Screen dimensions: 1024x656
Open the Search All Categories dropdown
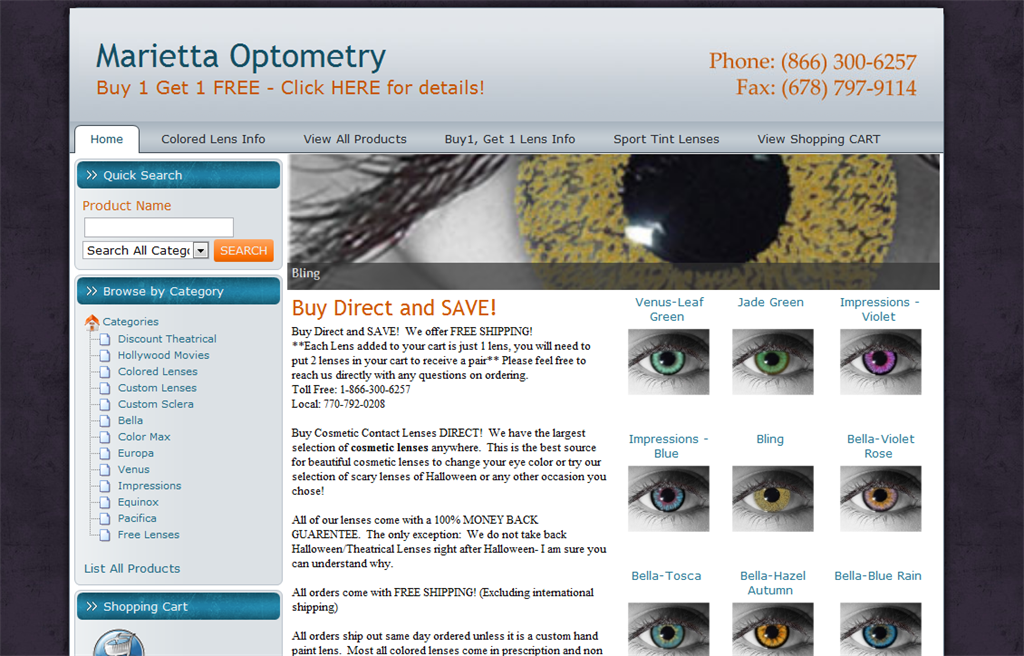146,251
